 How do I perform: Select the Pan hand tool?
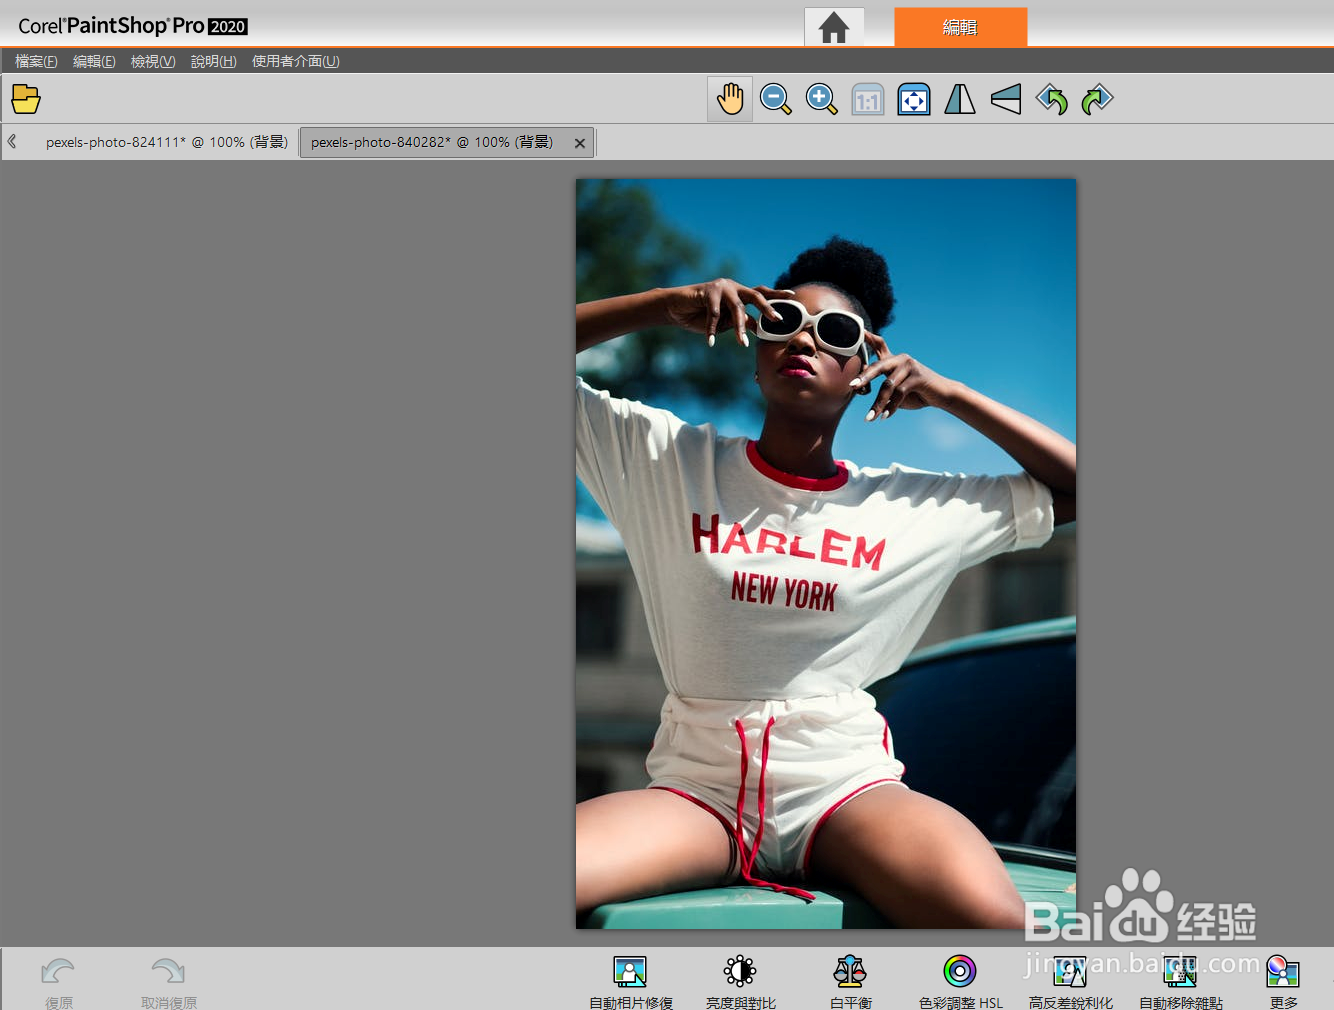point(730,99)
